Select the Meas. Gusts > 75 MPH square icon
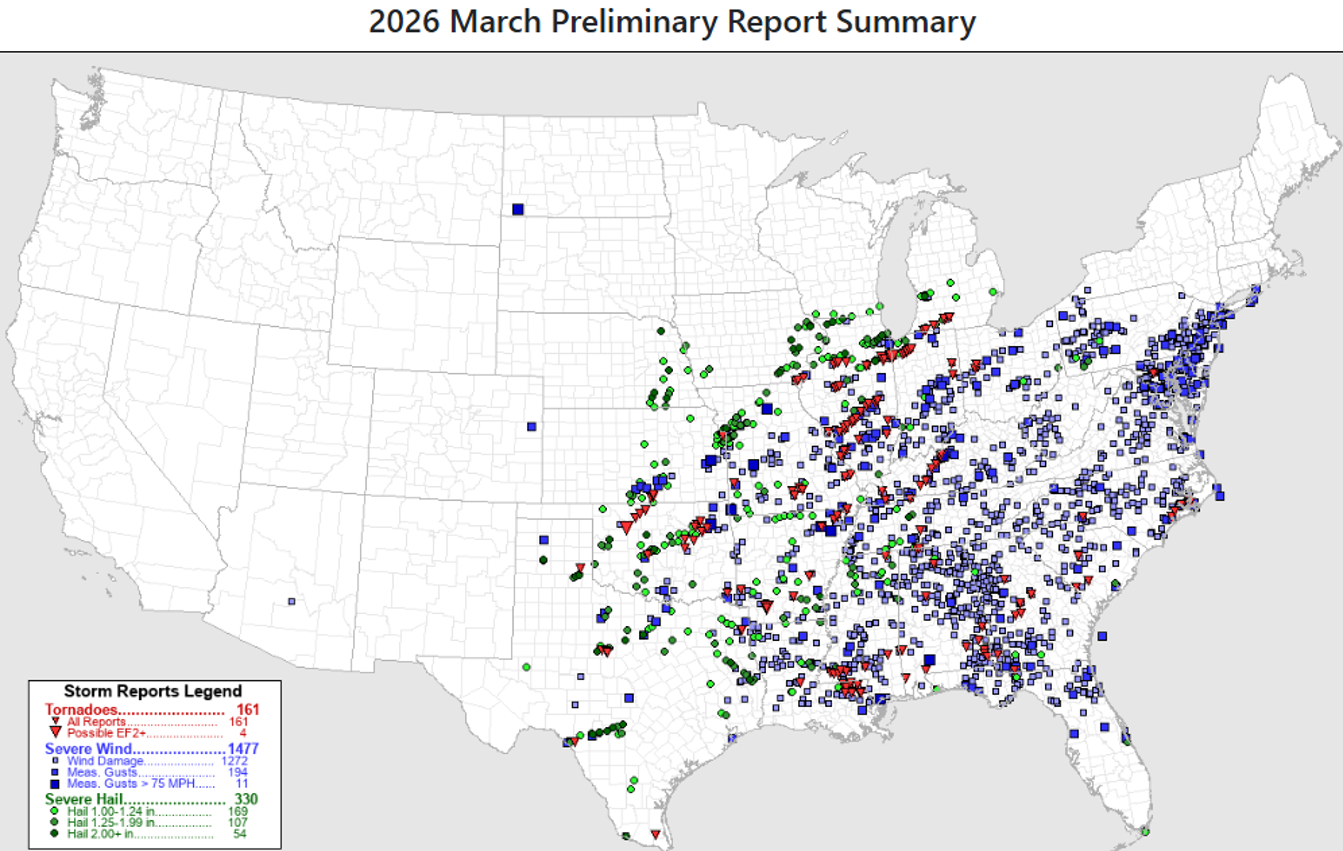The image size is (1343, 851). pos(54,783)
